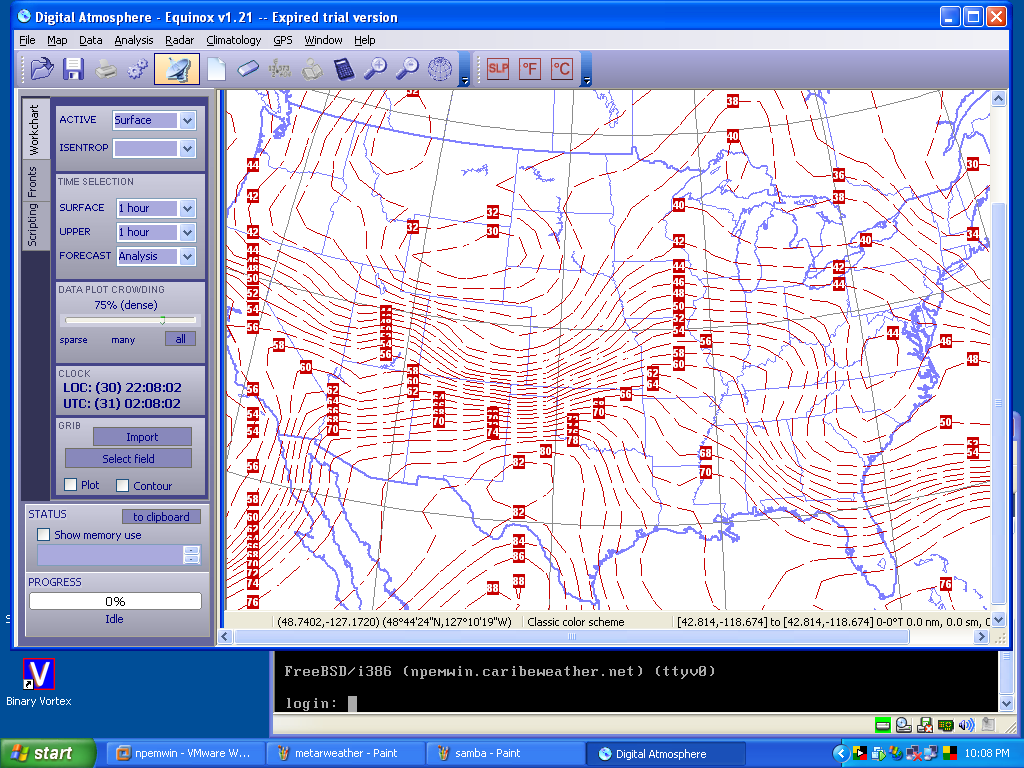
Task: Save using the floppy disk icon
Action: pos(73,69)
